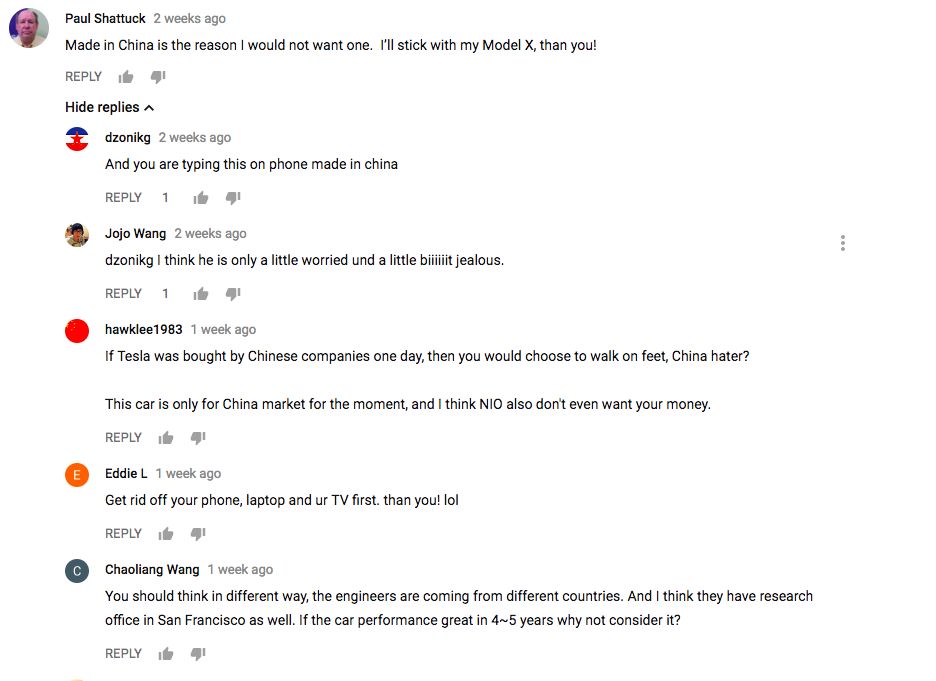Click Reply under Eddie L's comment
Image resolution: width=936 pixels, height=681 pixels.
pyautogui.click(x=123, y=534)
